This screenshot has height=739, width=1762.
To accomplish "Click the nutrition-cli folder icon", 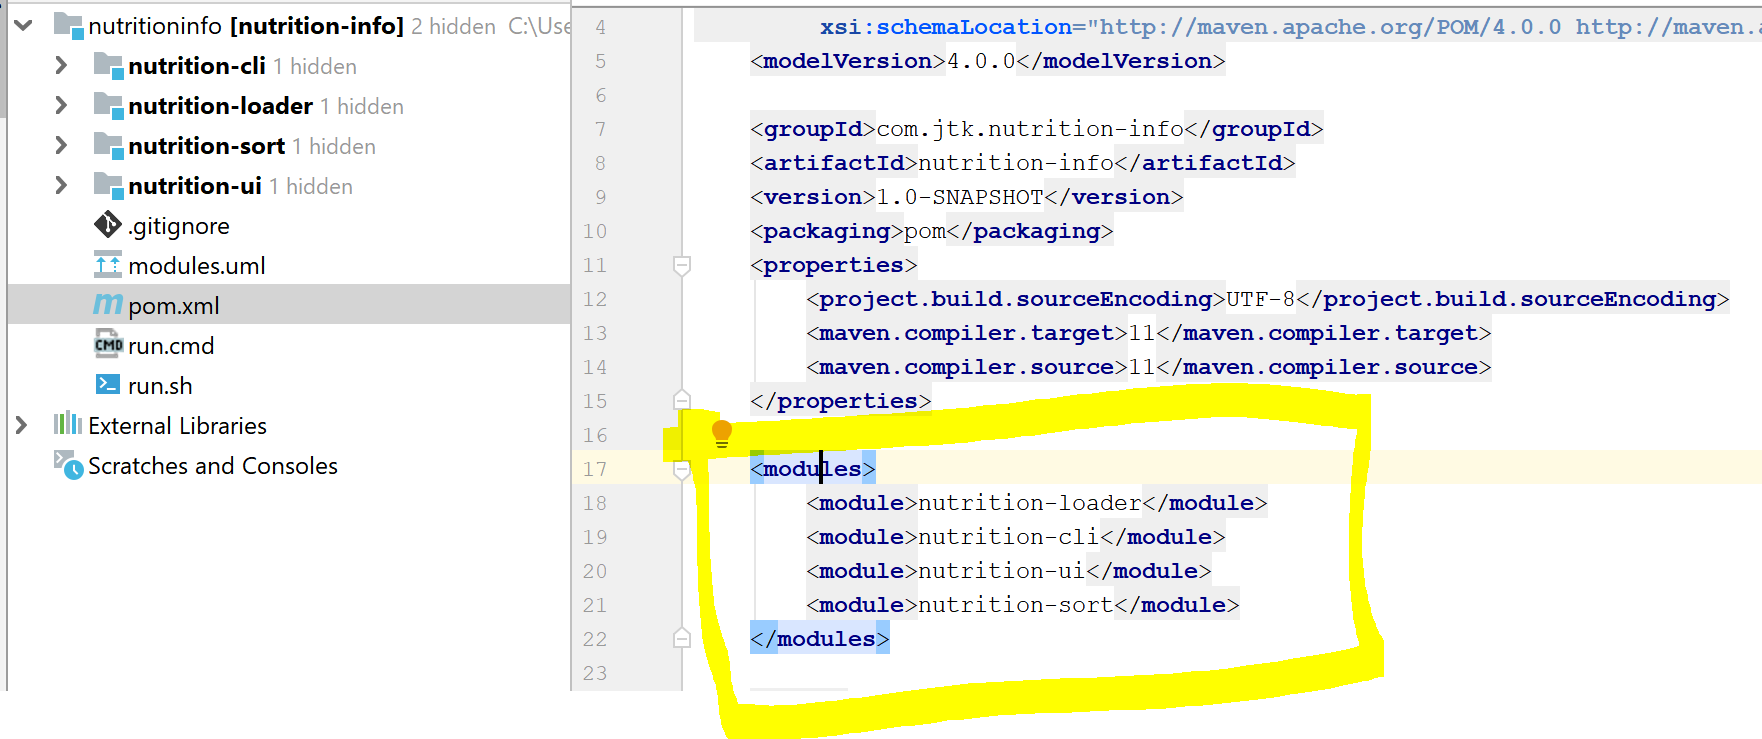I will (x=108, y=65).
